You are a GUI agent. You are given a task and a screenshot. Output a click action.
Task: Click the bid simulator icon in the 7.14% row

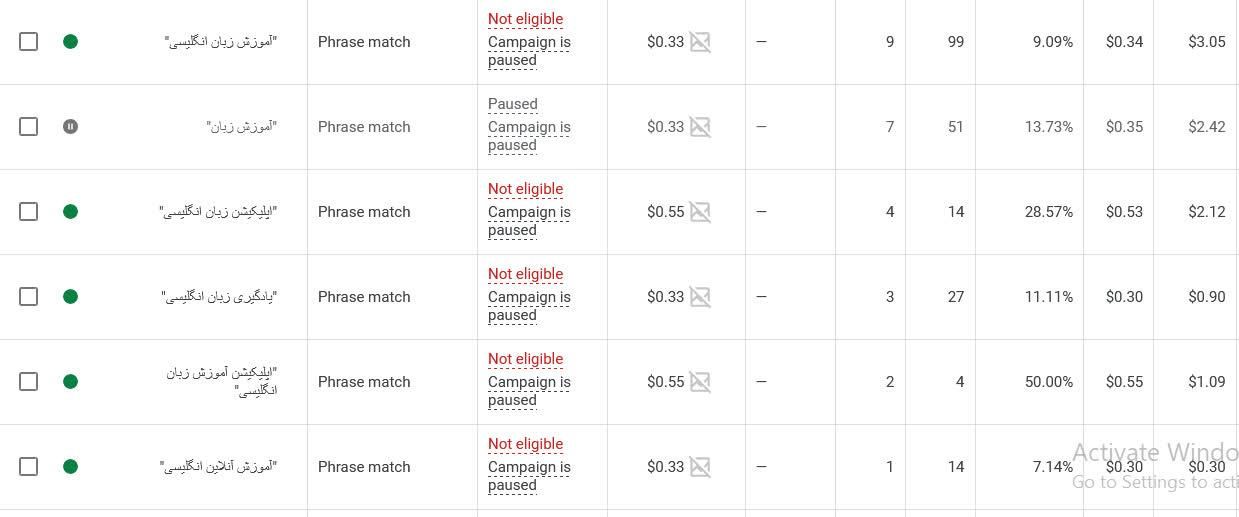[x=700, y=467]
